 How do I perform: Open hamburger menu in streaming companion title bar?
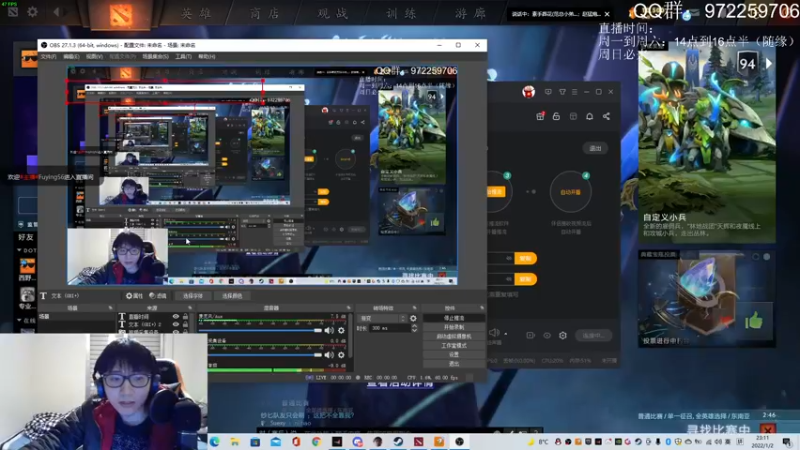coord(574,92)
